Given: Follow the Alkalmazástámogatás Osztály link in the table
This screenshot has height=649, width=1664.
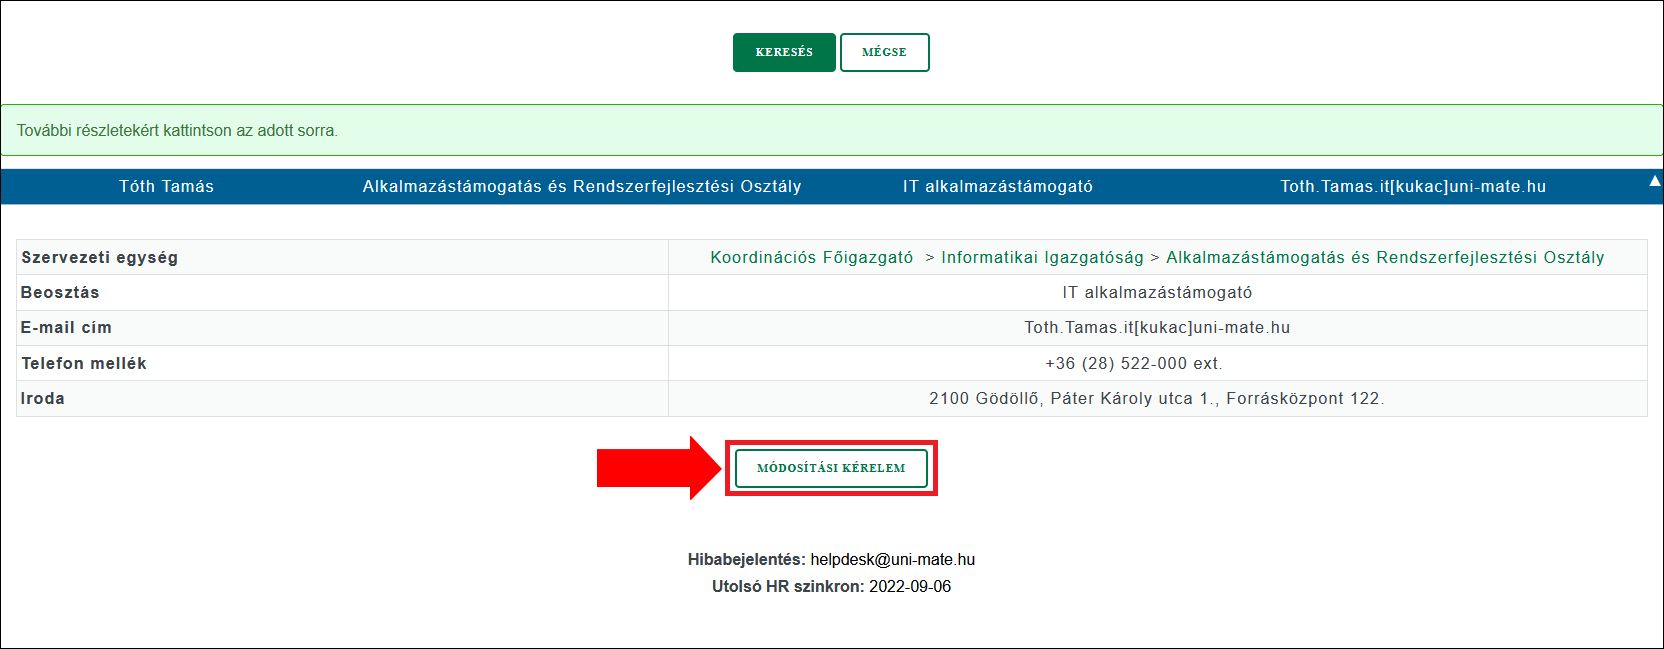Looking at the screenshot, I should (1384, 258).
